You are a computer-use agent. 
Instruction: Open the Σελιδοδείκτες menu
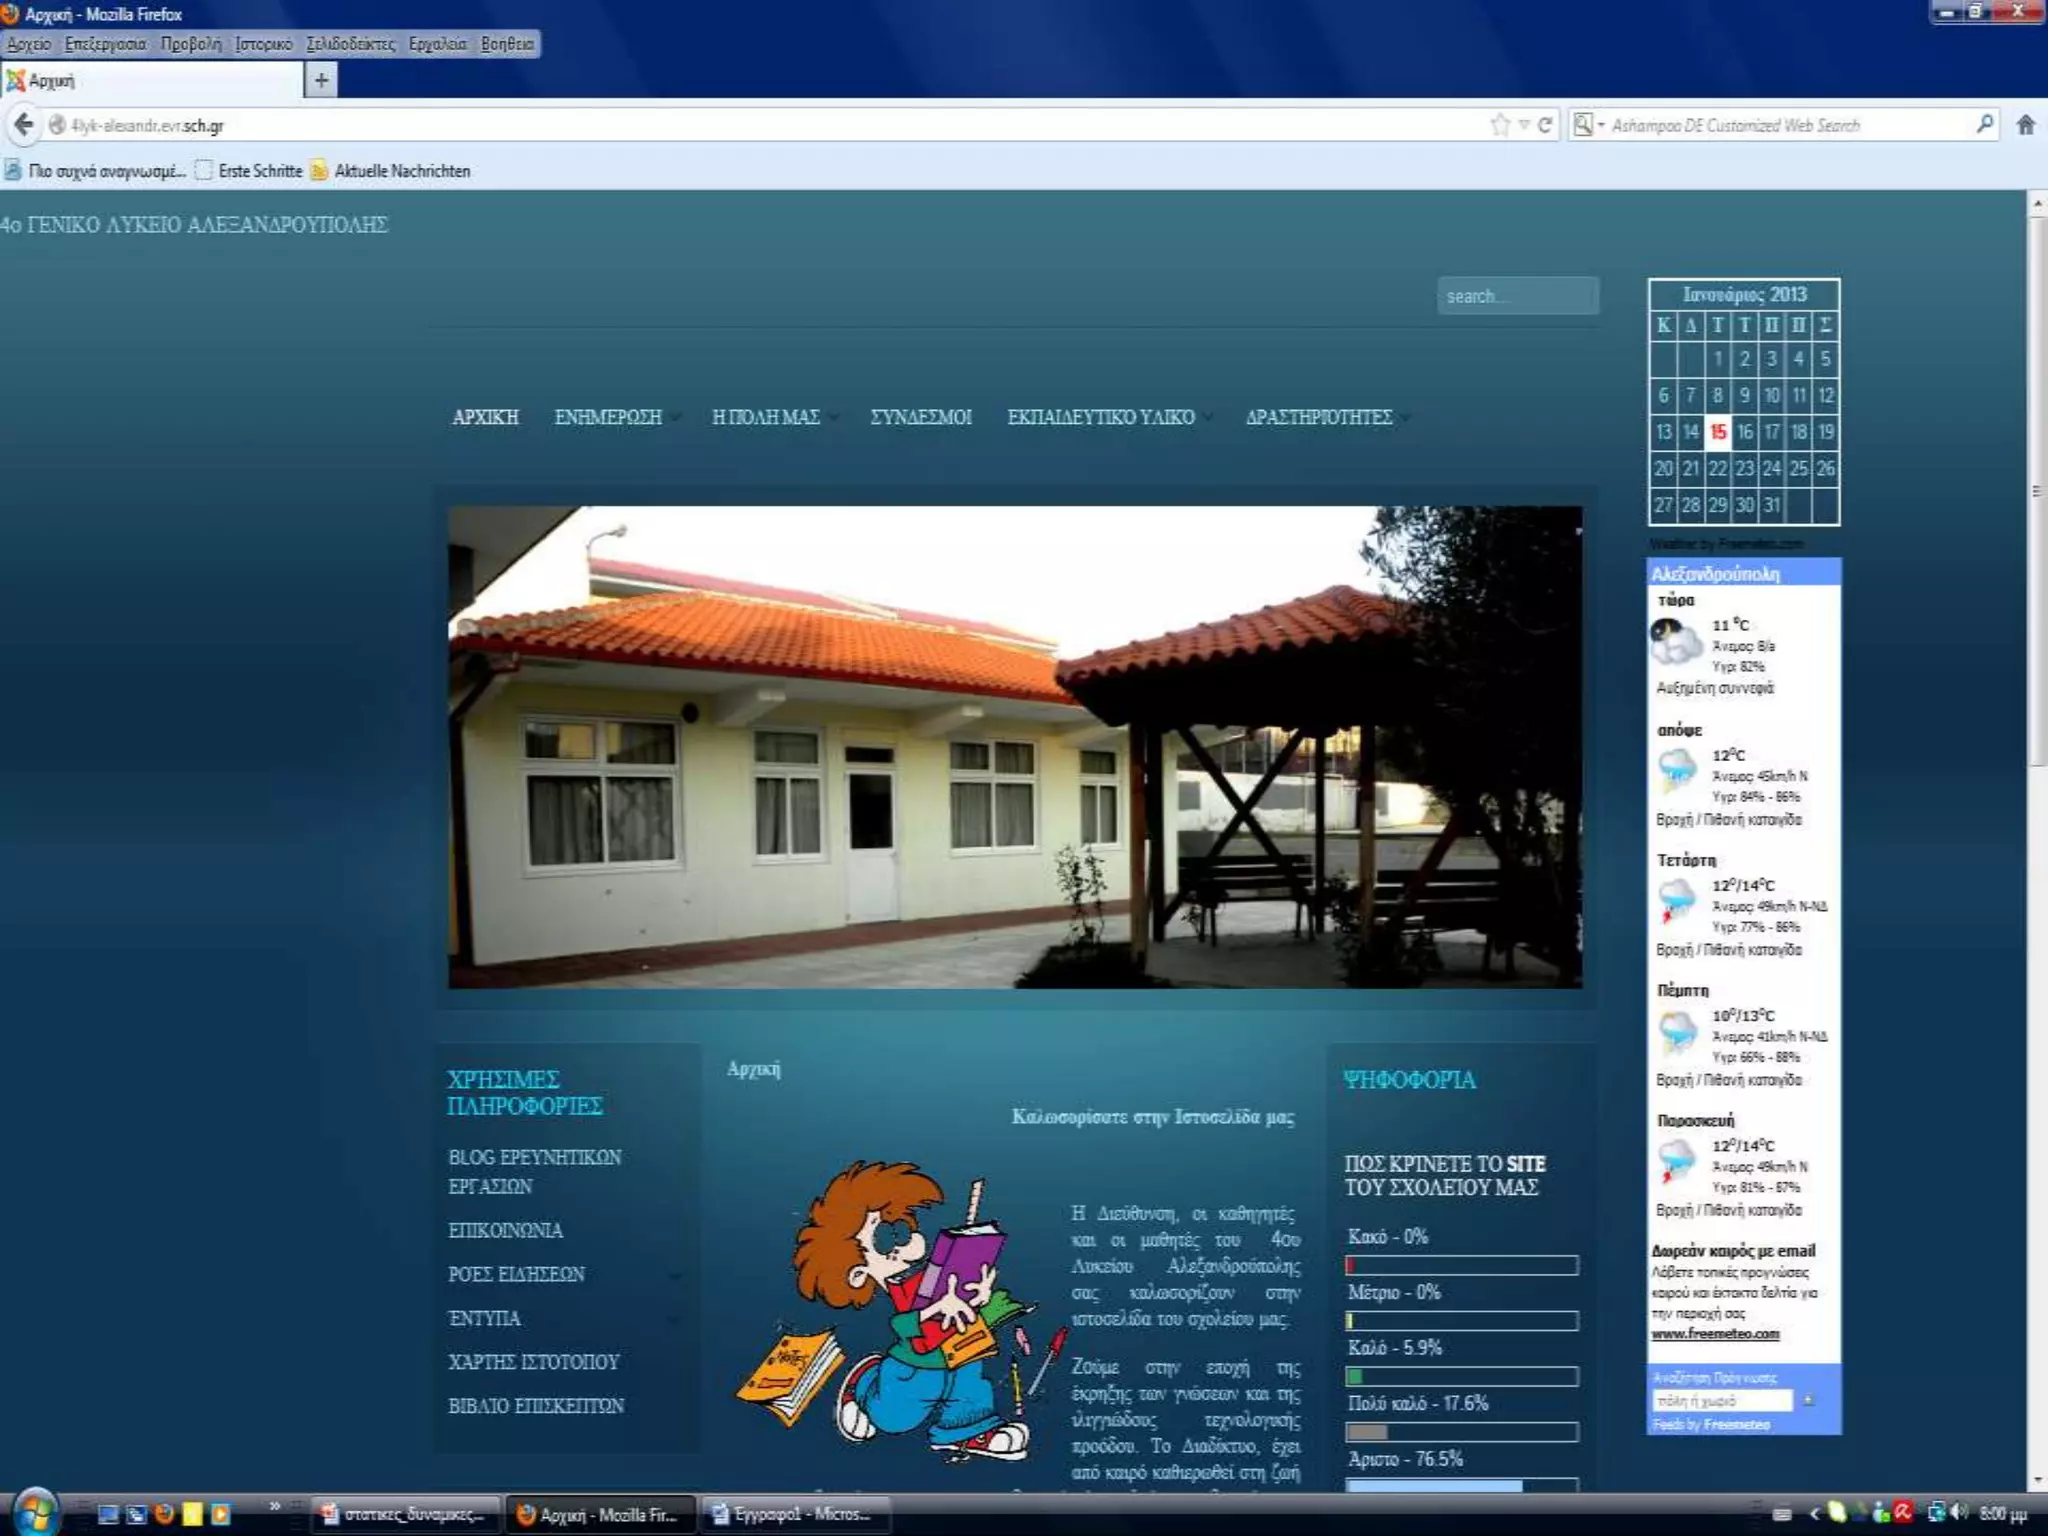click(x=350, y=44)
